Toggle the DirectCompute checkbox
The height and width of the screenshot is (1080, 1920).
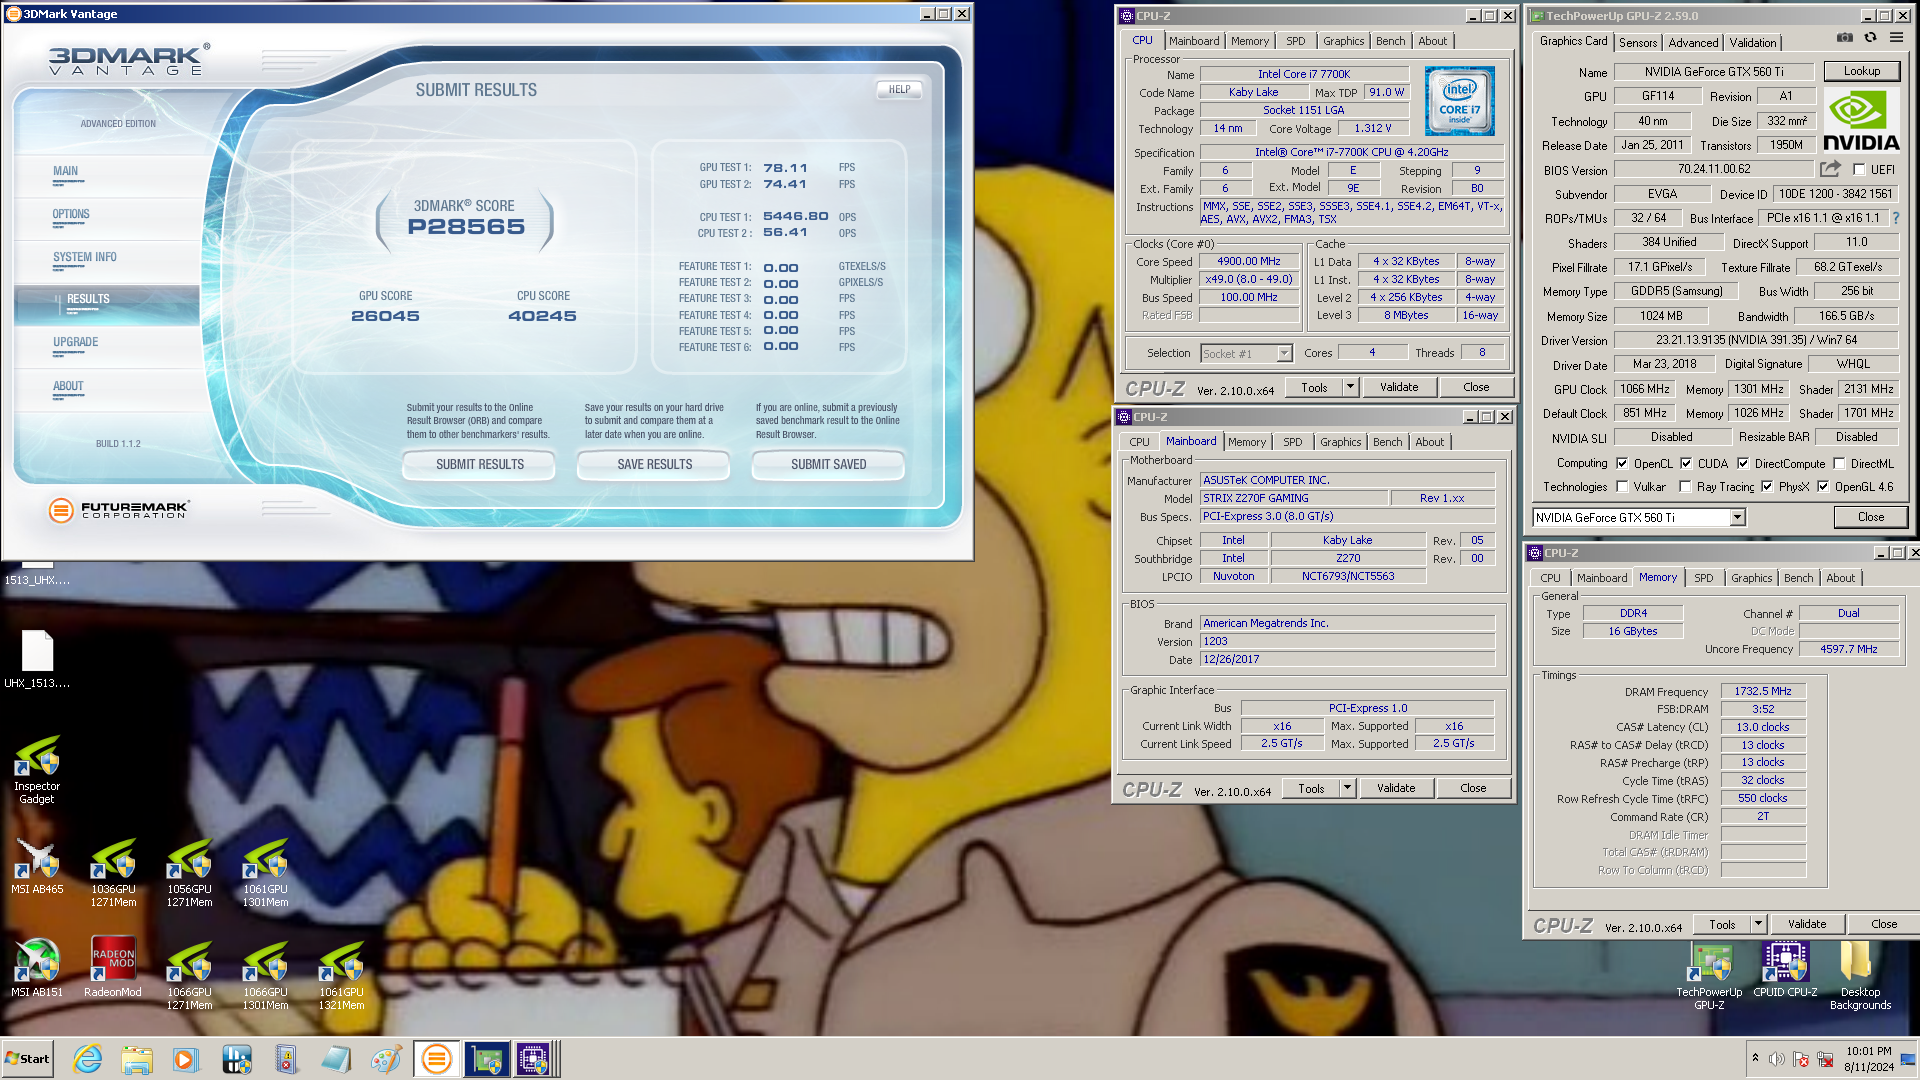point(1743,463)
